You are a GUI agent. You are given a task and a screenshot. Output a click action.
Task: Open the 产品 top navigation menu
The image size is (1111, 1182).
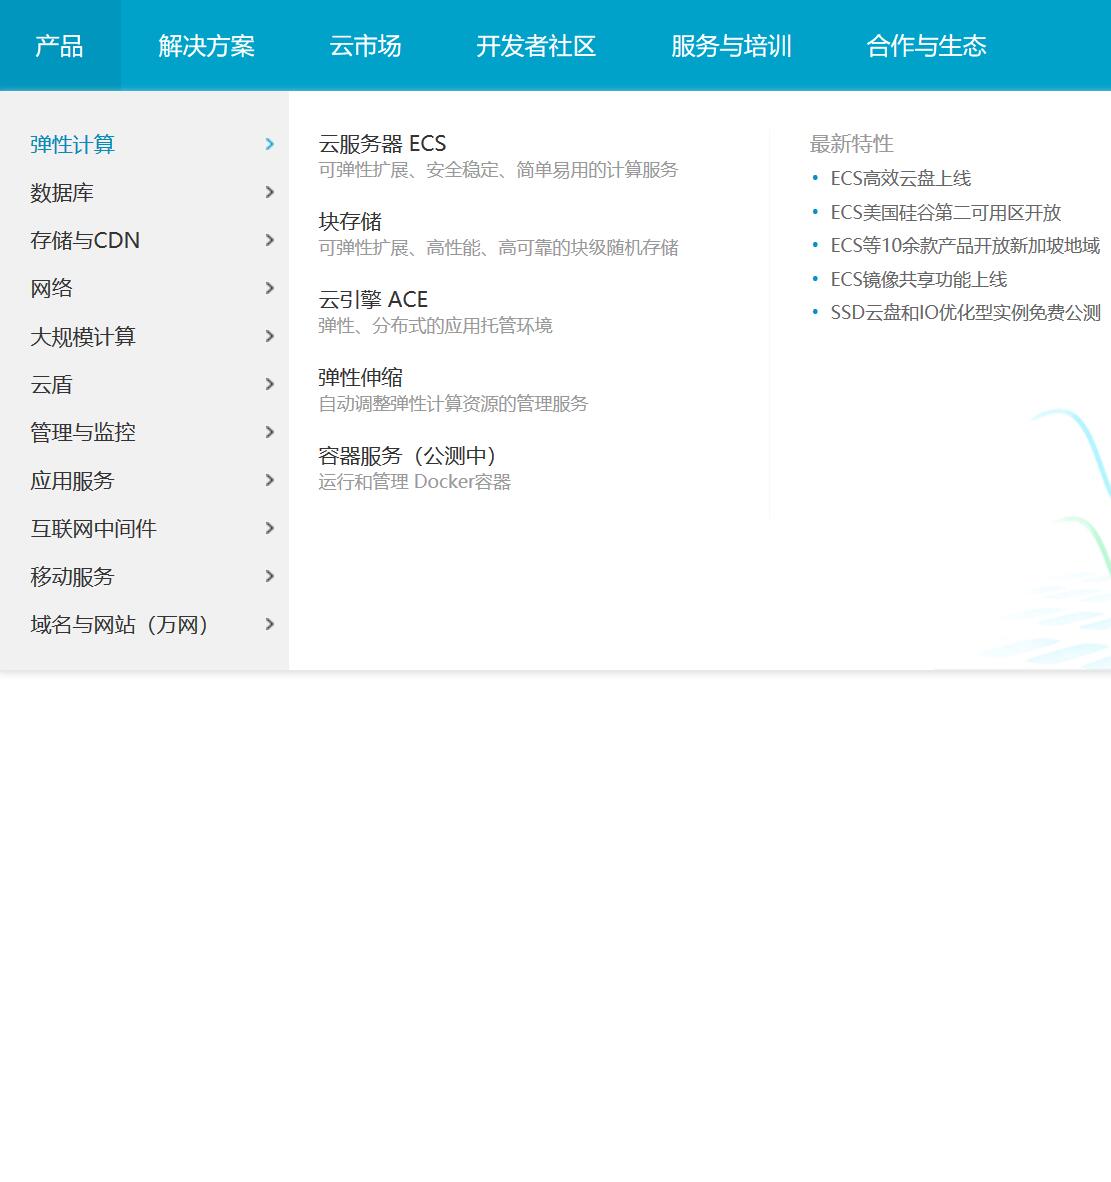pyautogui.click(x=60, y=45)
